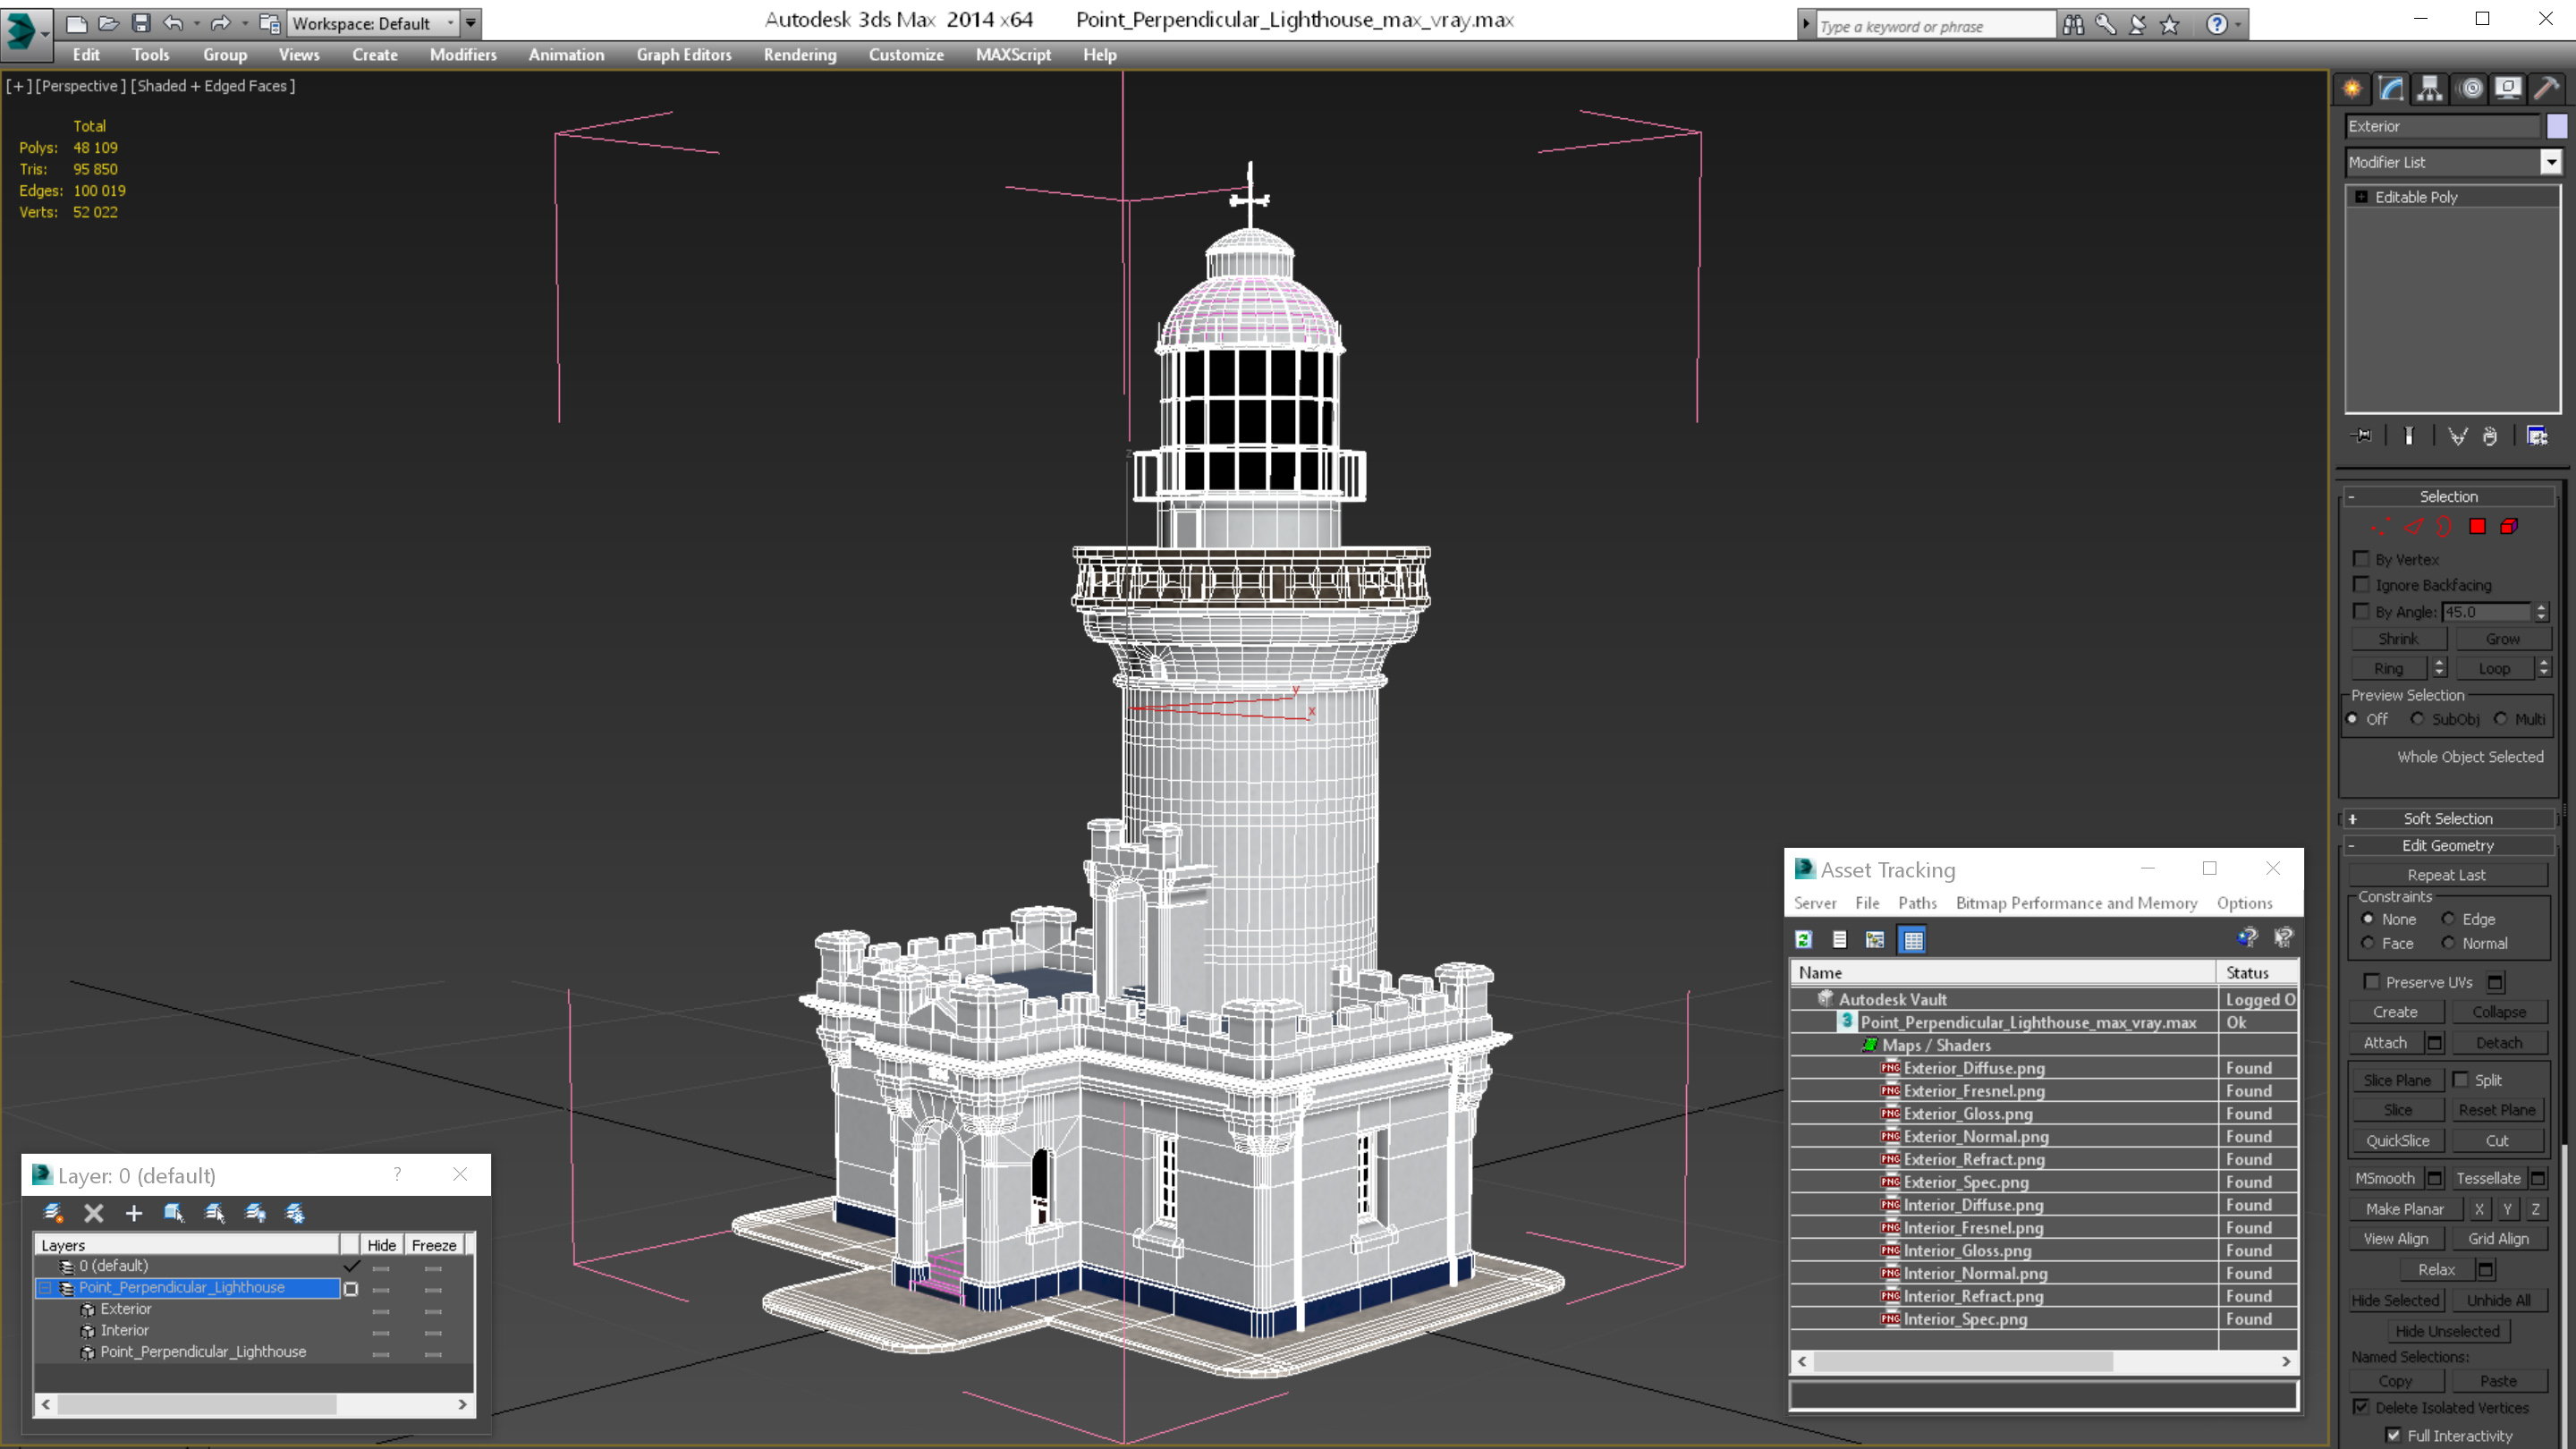Switch Asset Tracking to table view icon

1913,939
